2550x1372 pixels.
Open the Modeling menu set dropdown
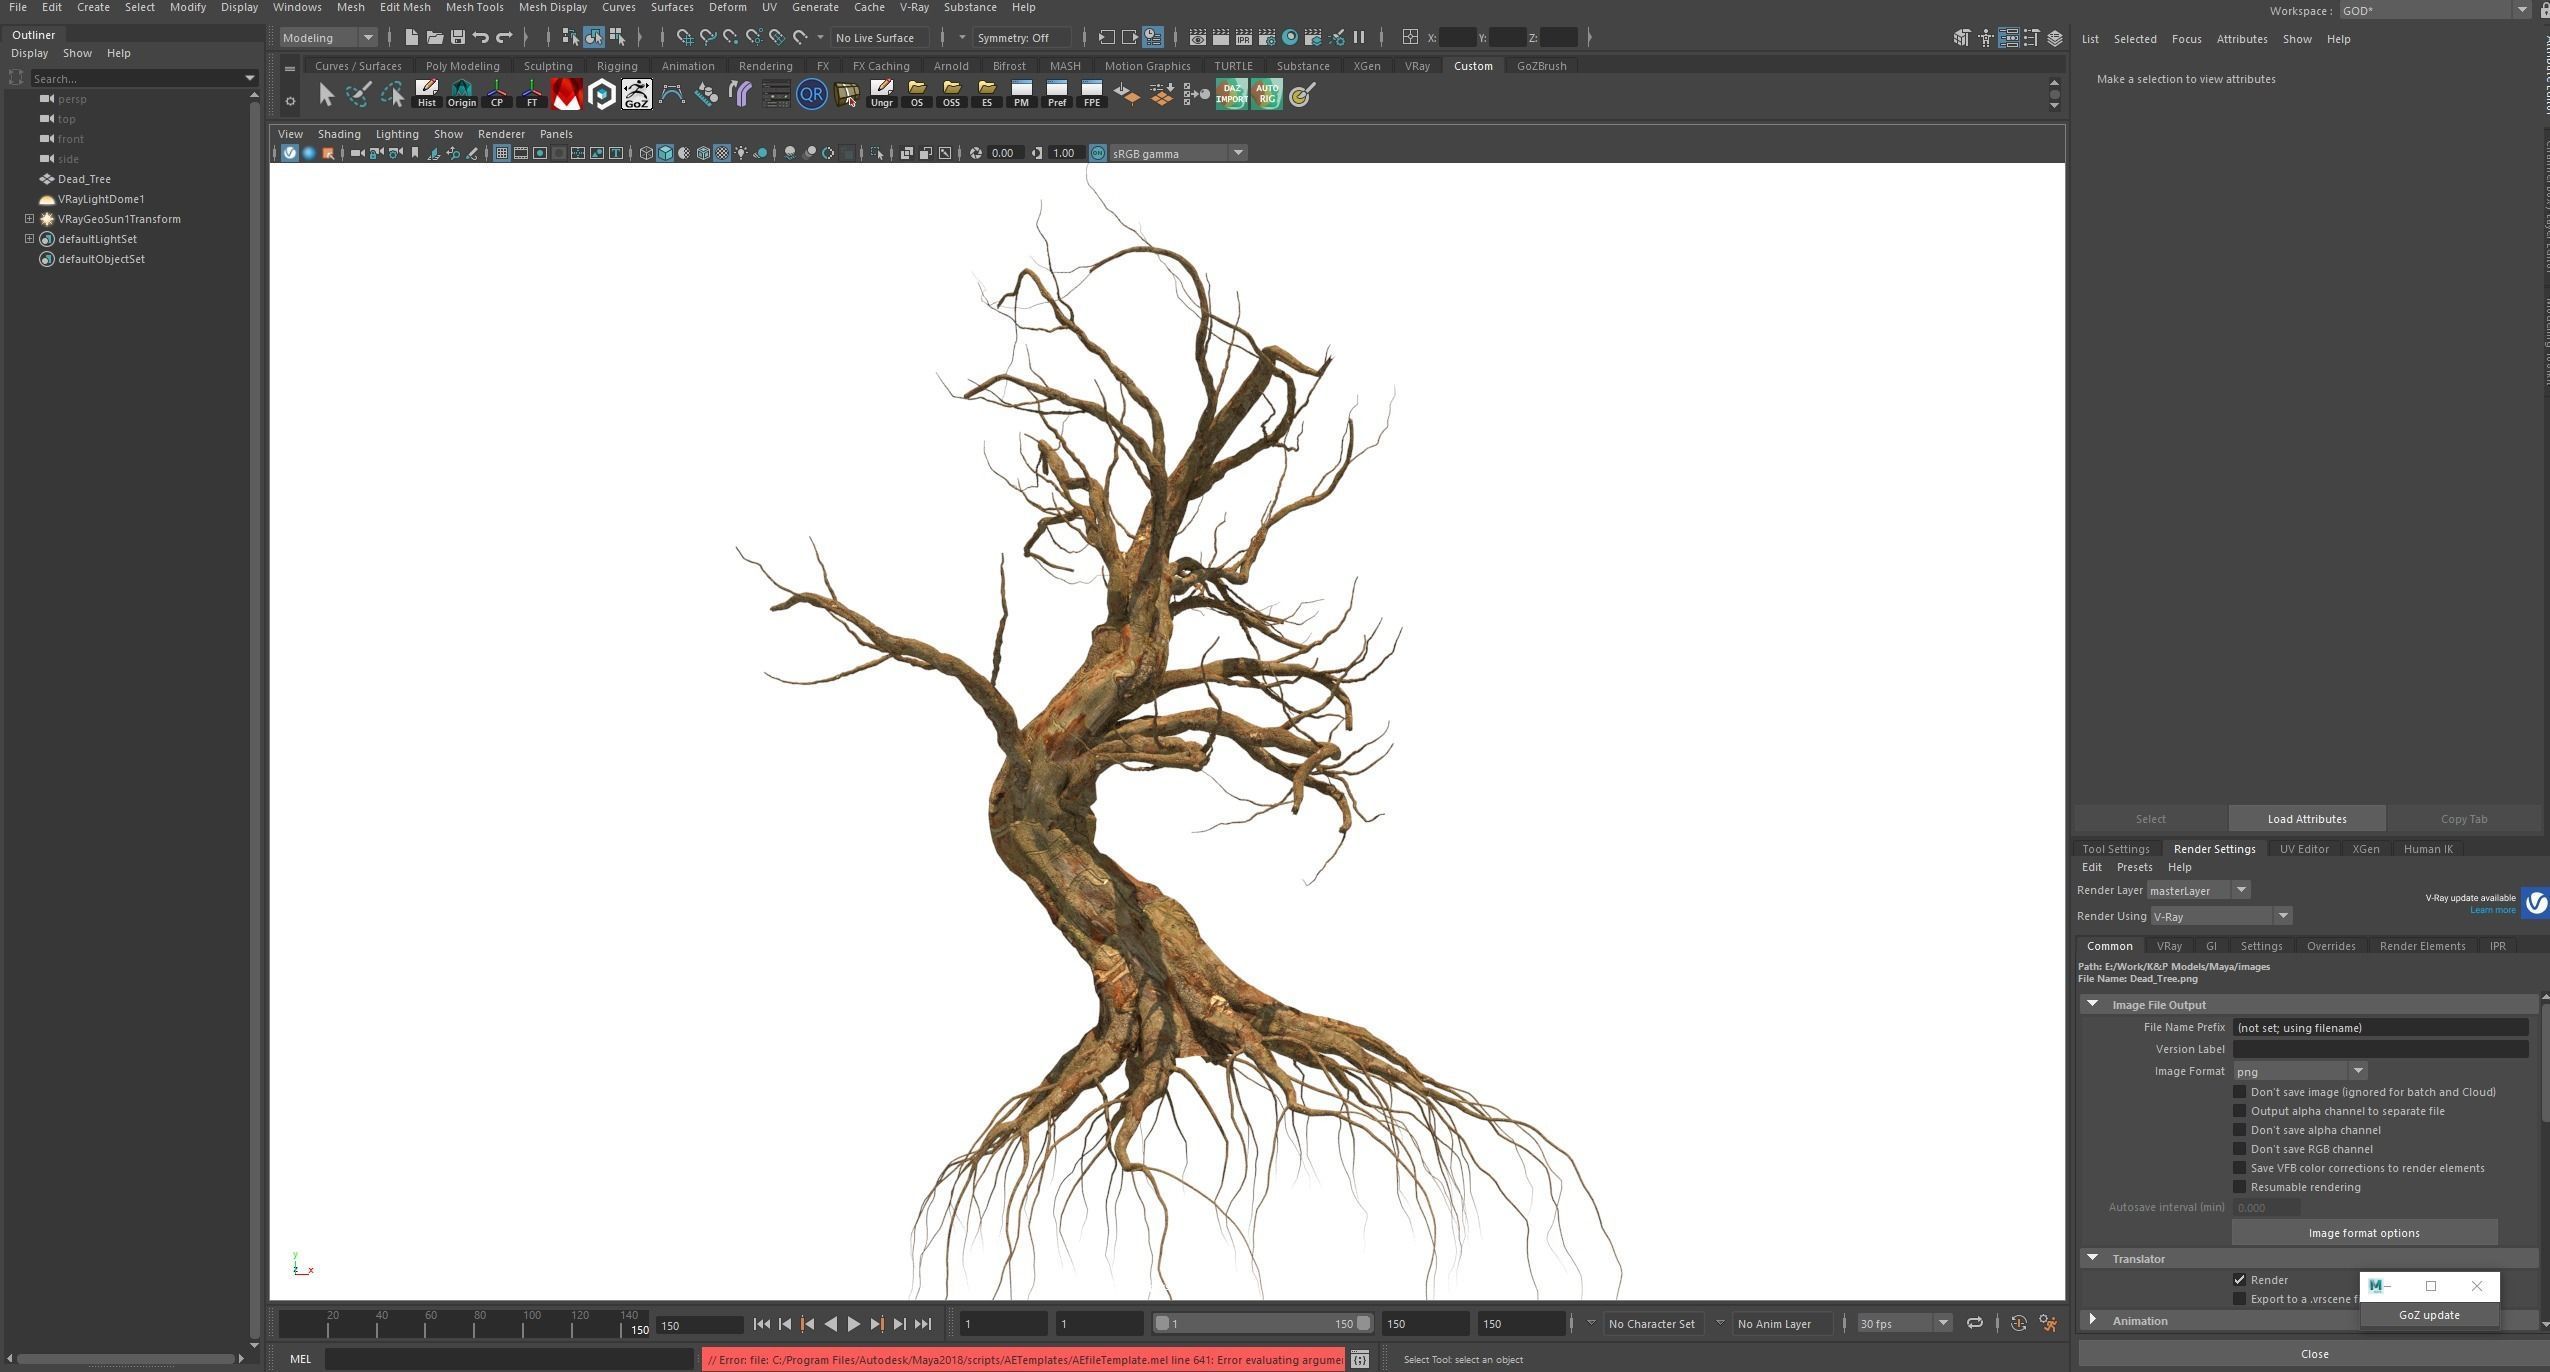click(x=328, y=37)
